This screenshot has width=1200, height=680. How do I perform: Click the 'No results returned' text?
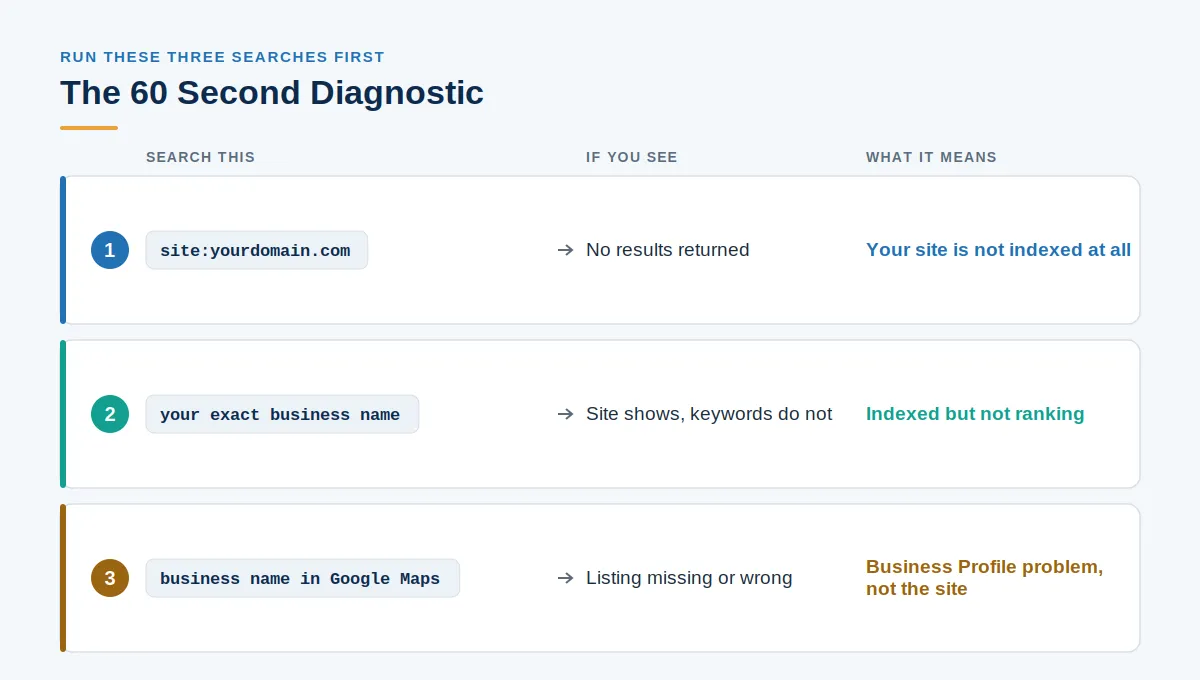[668, 250]
